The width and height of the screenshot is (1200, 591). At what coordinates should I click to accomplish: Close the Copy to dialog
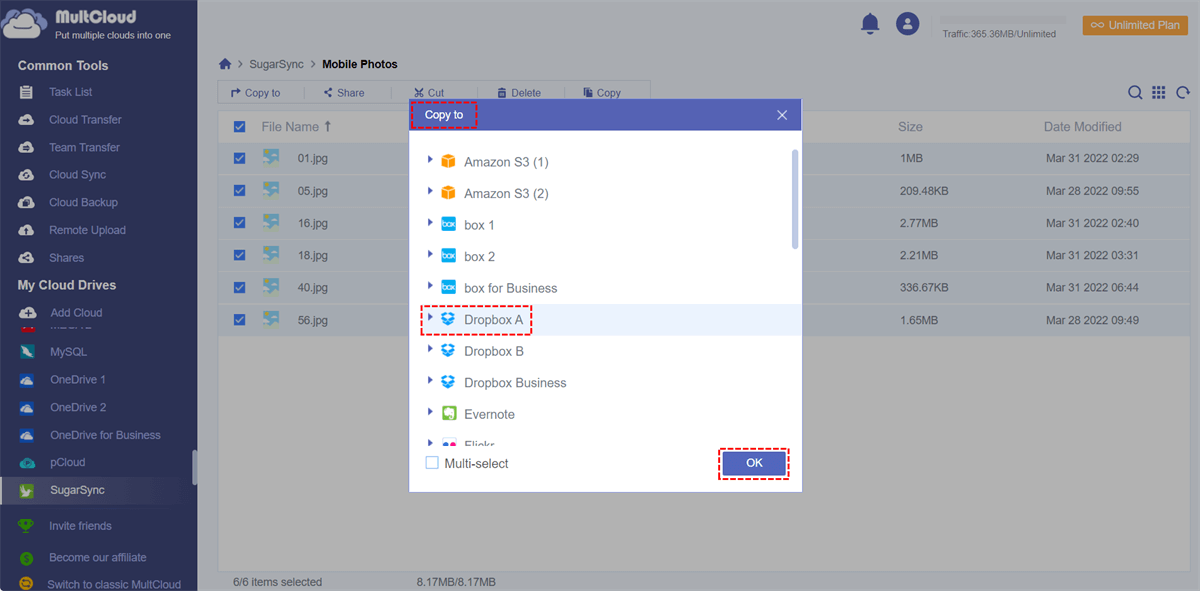782,115
